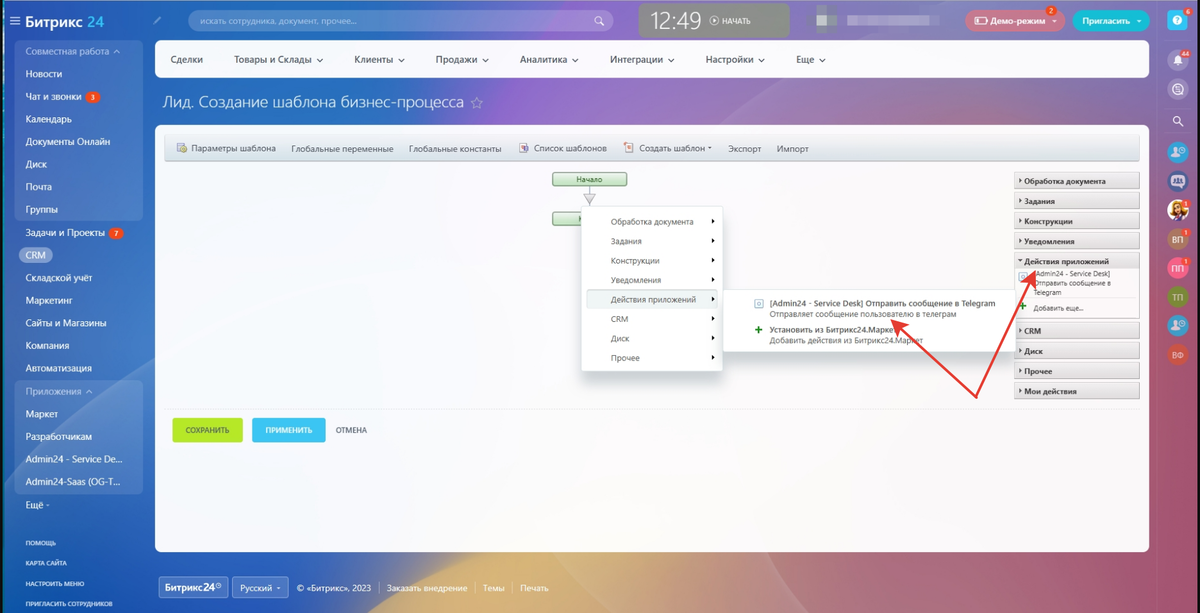
Task: Expand Уведомления panel section
Action: [1077, 241]
